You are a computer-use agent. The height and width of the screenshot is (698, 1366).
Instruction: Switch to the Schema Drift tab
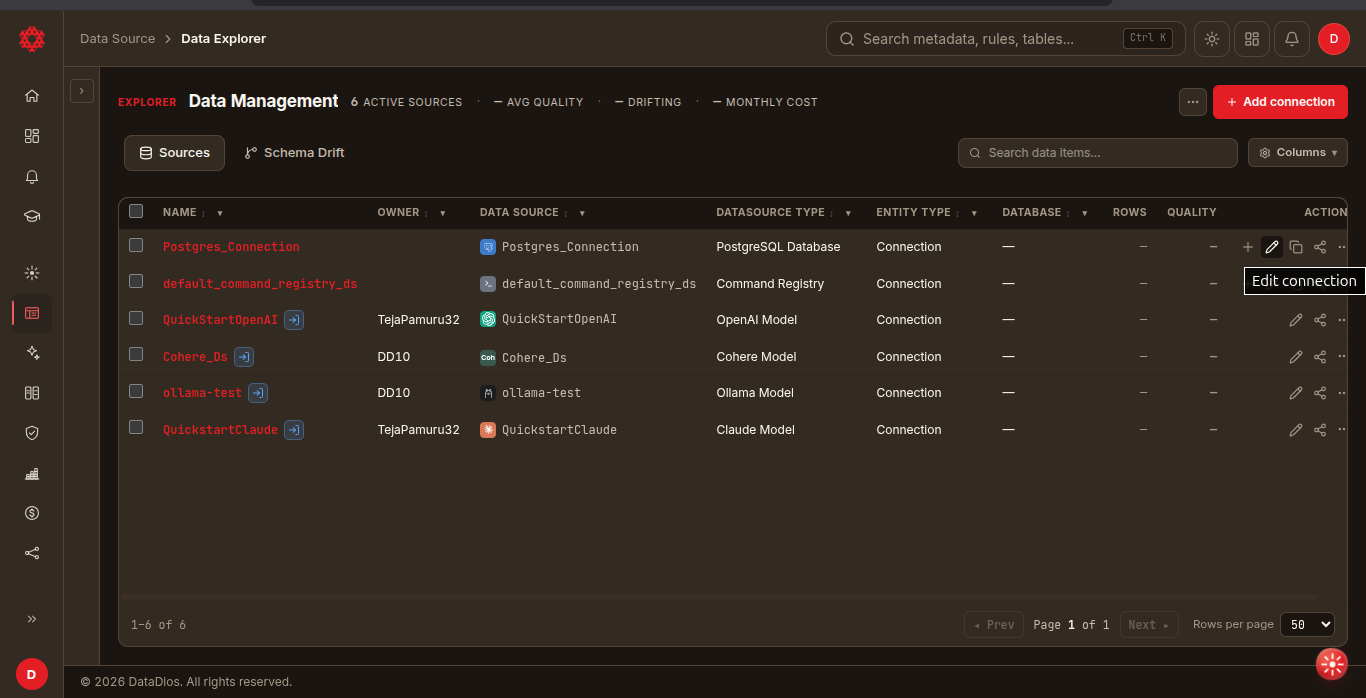tap(295, 153)
